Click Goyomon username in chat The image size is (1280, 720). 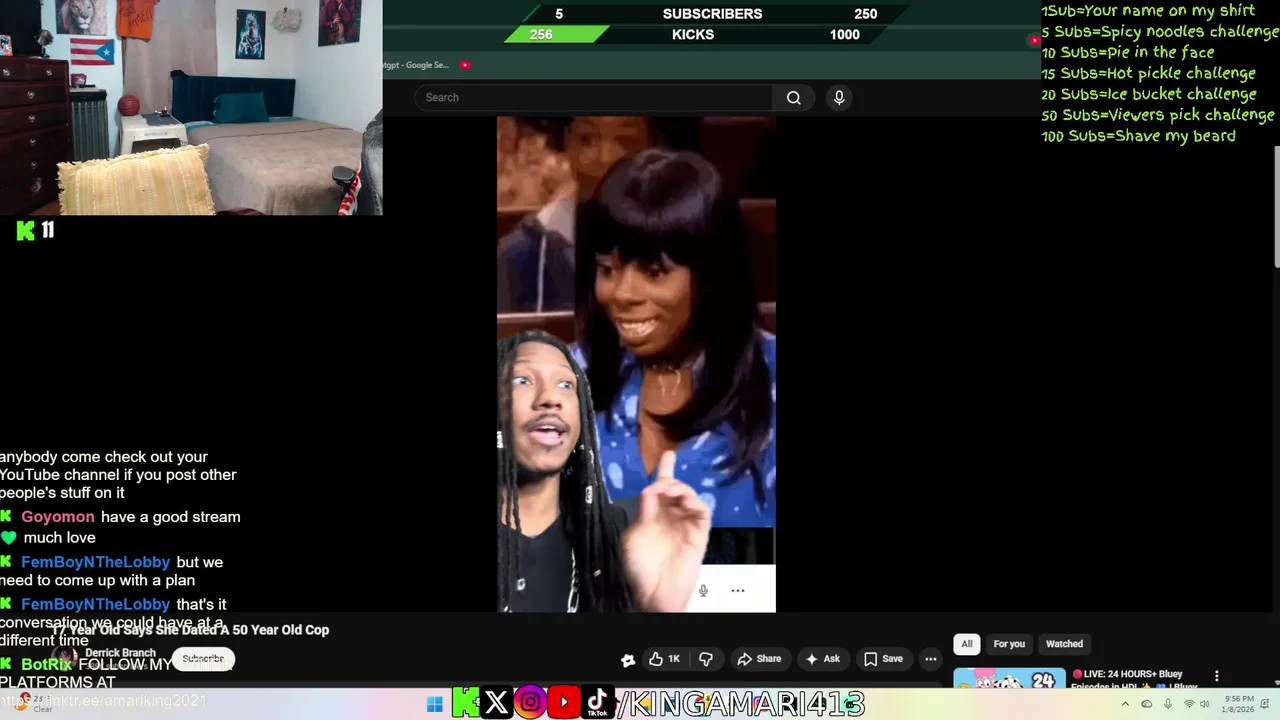pos(58,517)
